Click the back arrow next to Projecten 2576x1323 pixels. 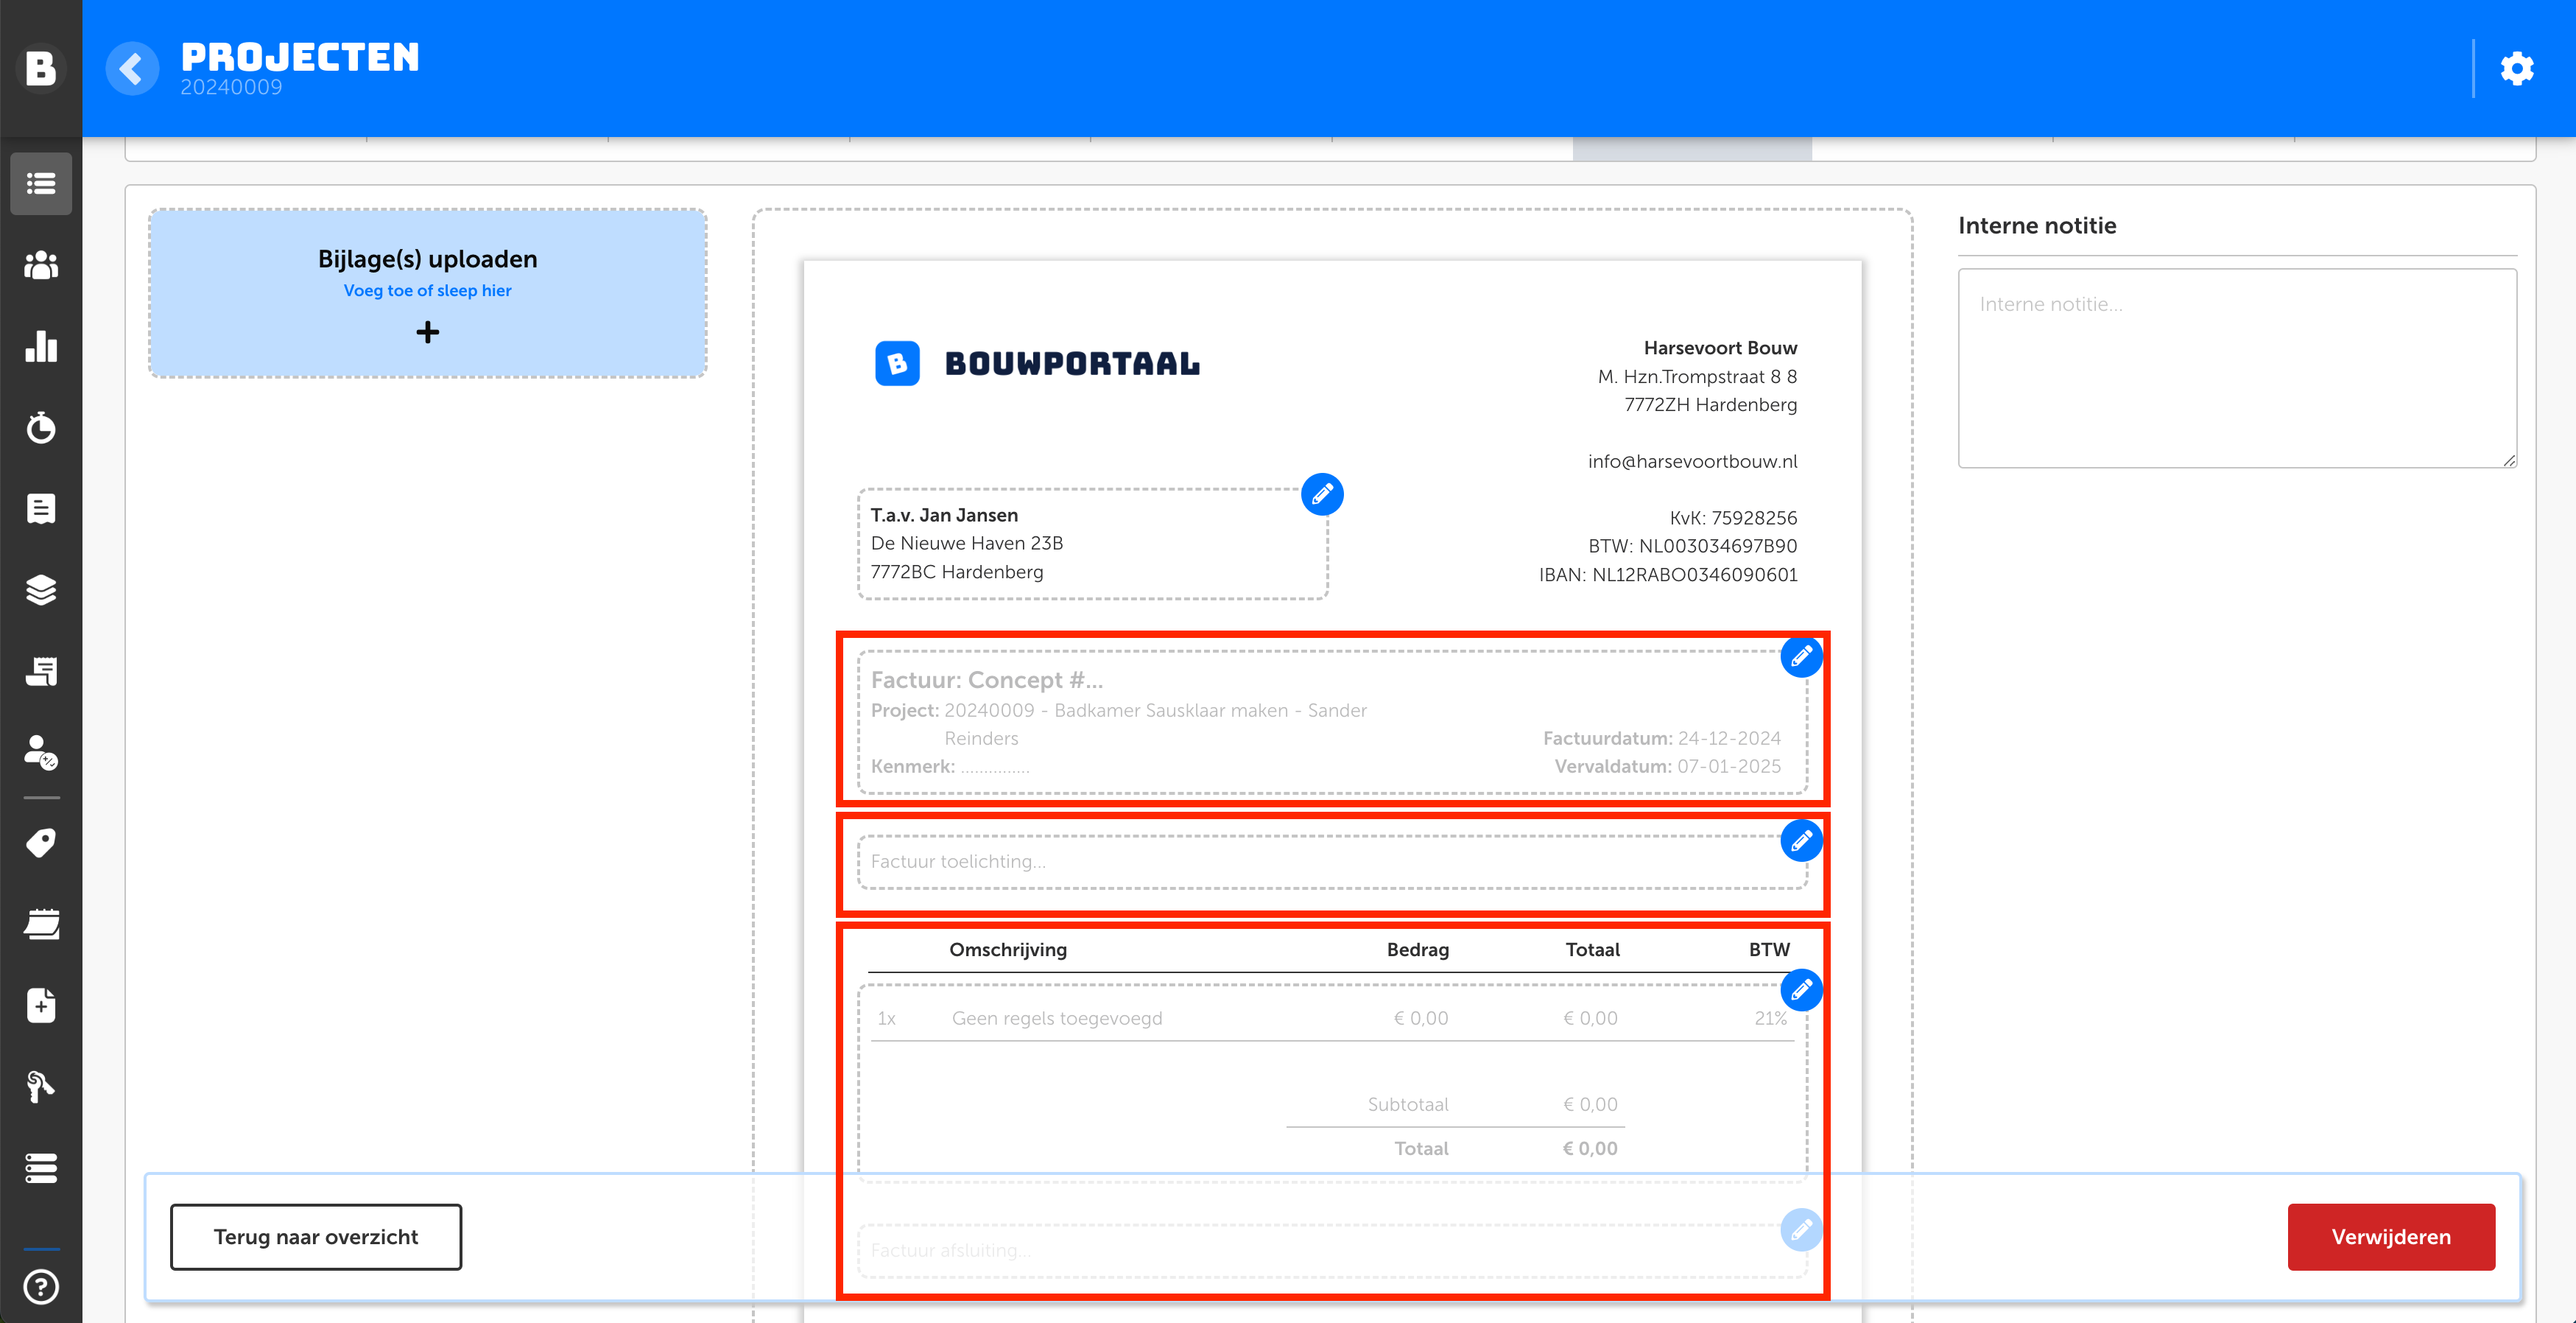tap(131, 69)
